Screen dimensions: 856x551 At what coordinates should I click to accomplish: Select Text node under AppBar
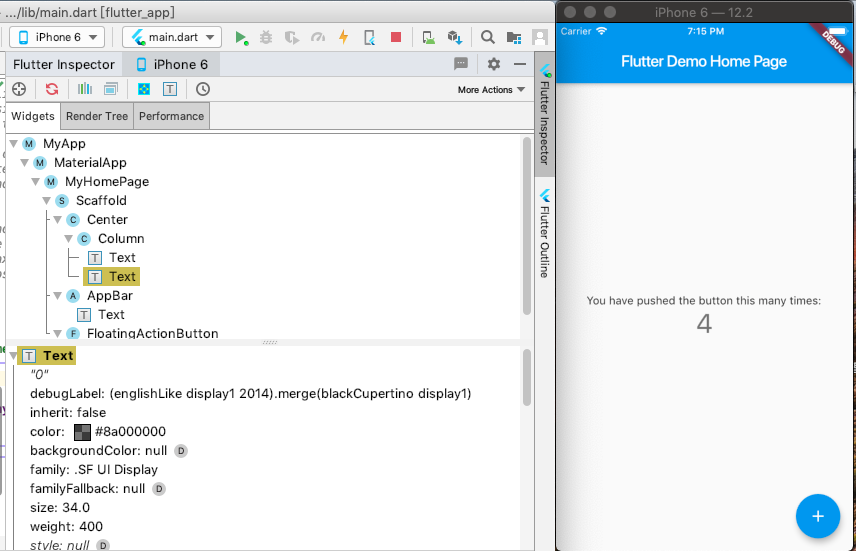pos(101,315)
